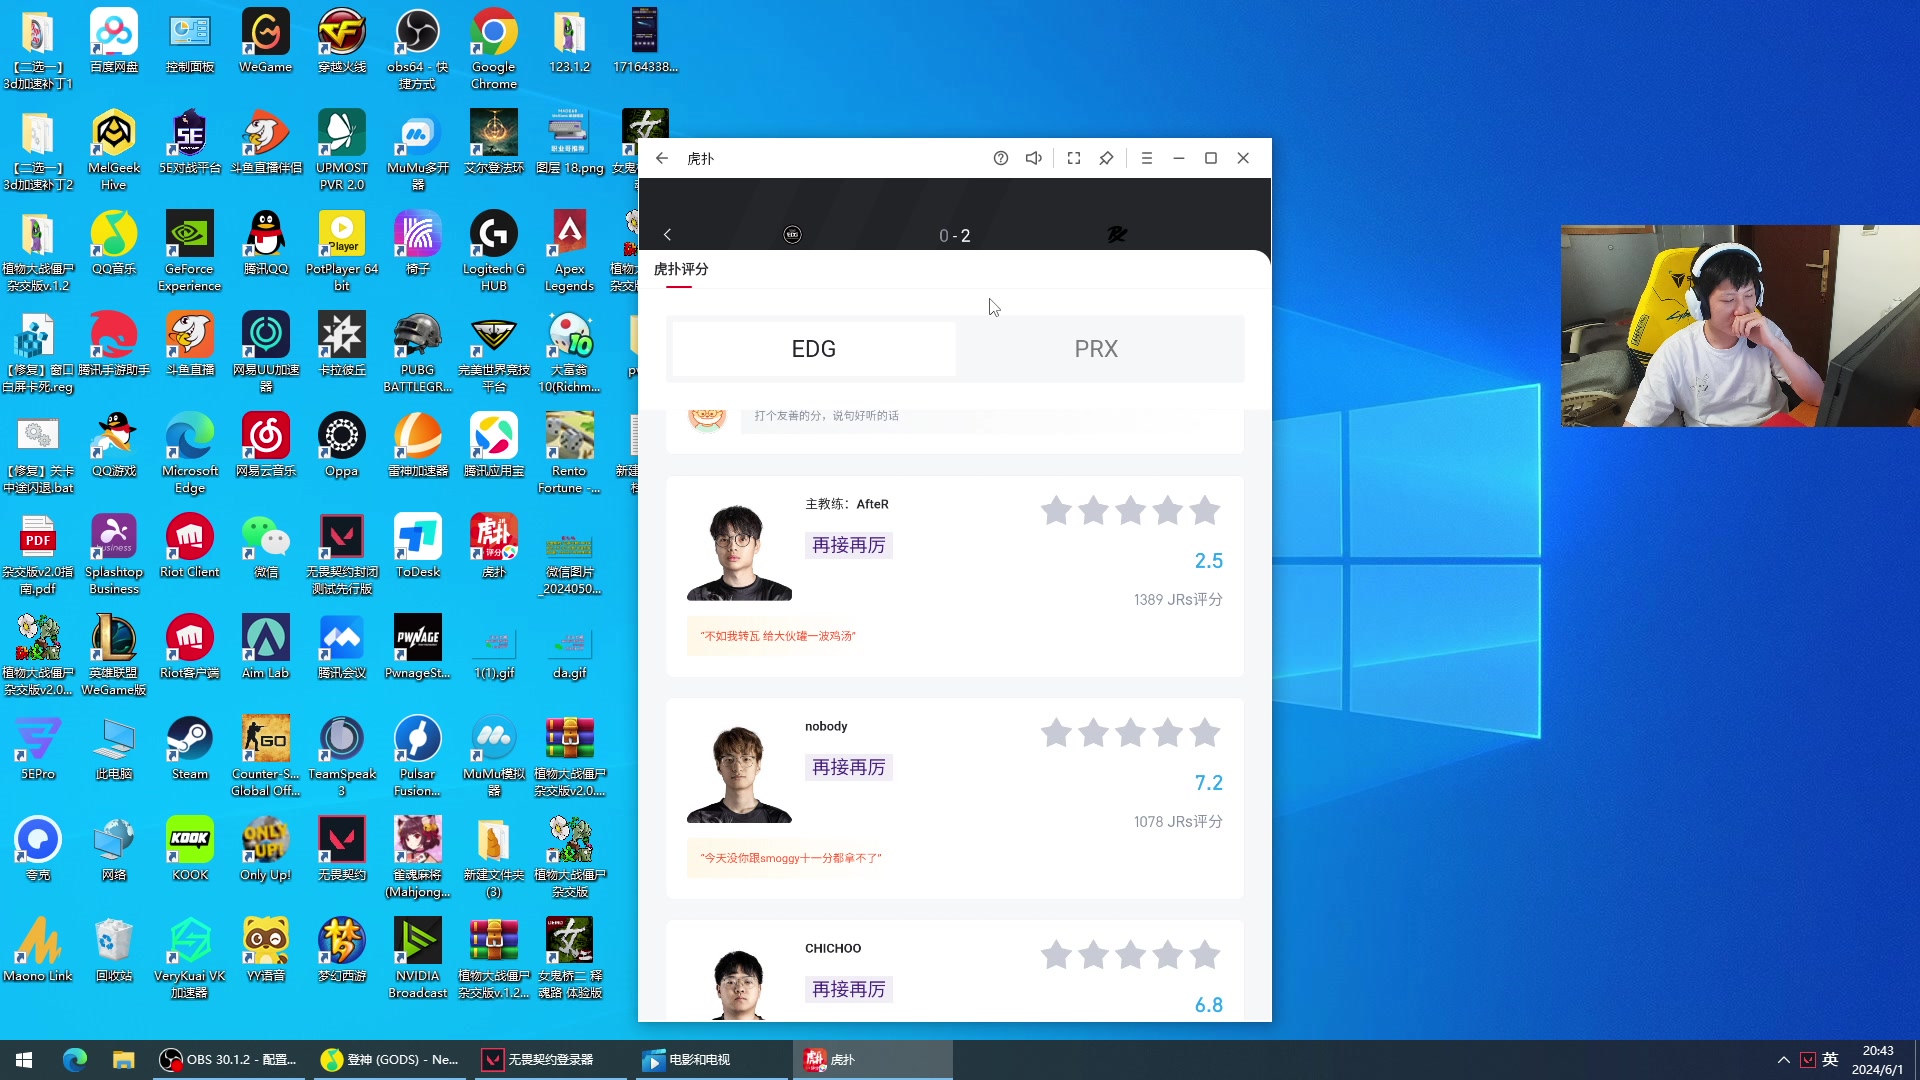The image size is (1920, 1080).
Task: Select the Steam desktop icon
Action: pos(190,748)
